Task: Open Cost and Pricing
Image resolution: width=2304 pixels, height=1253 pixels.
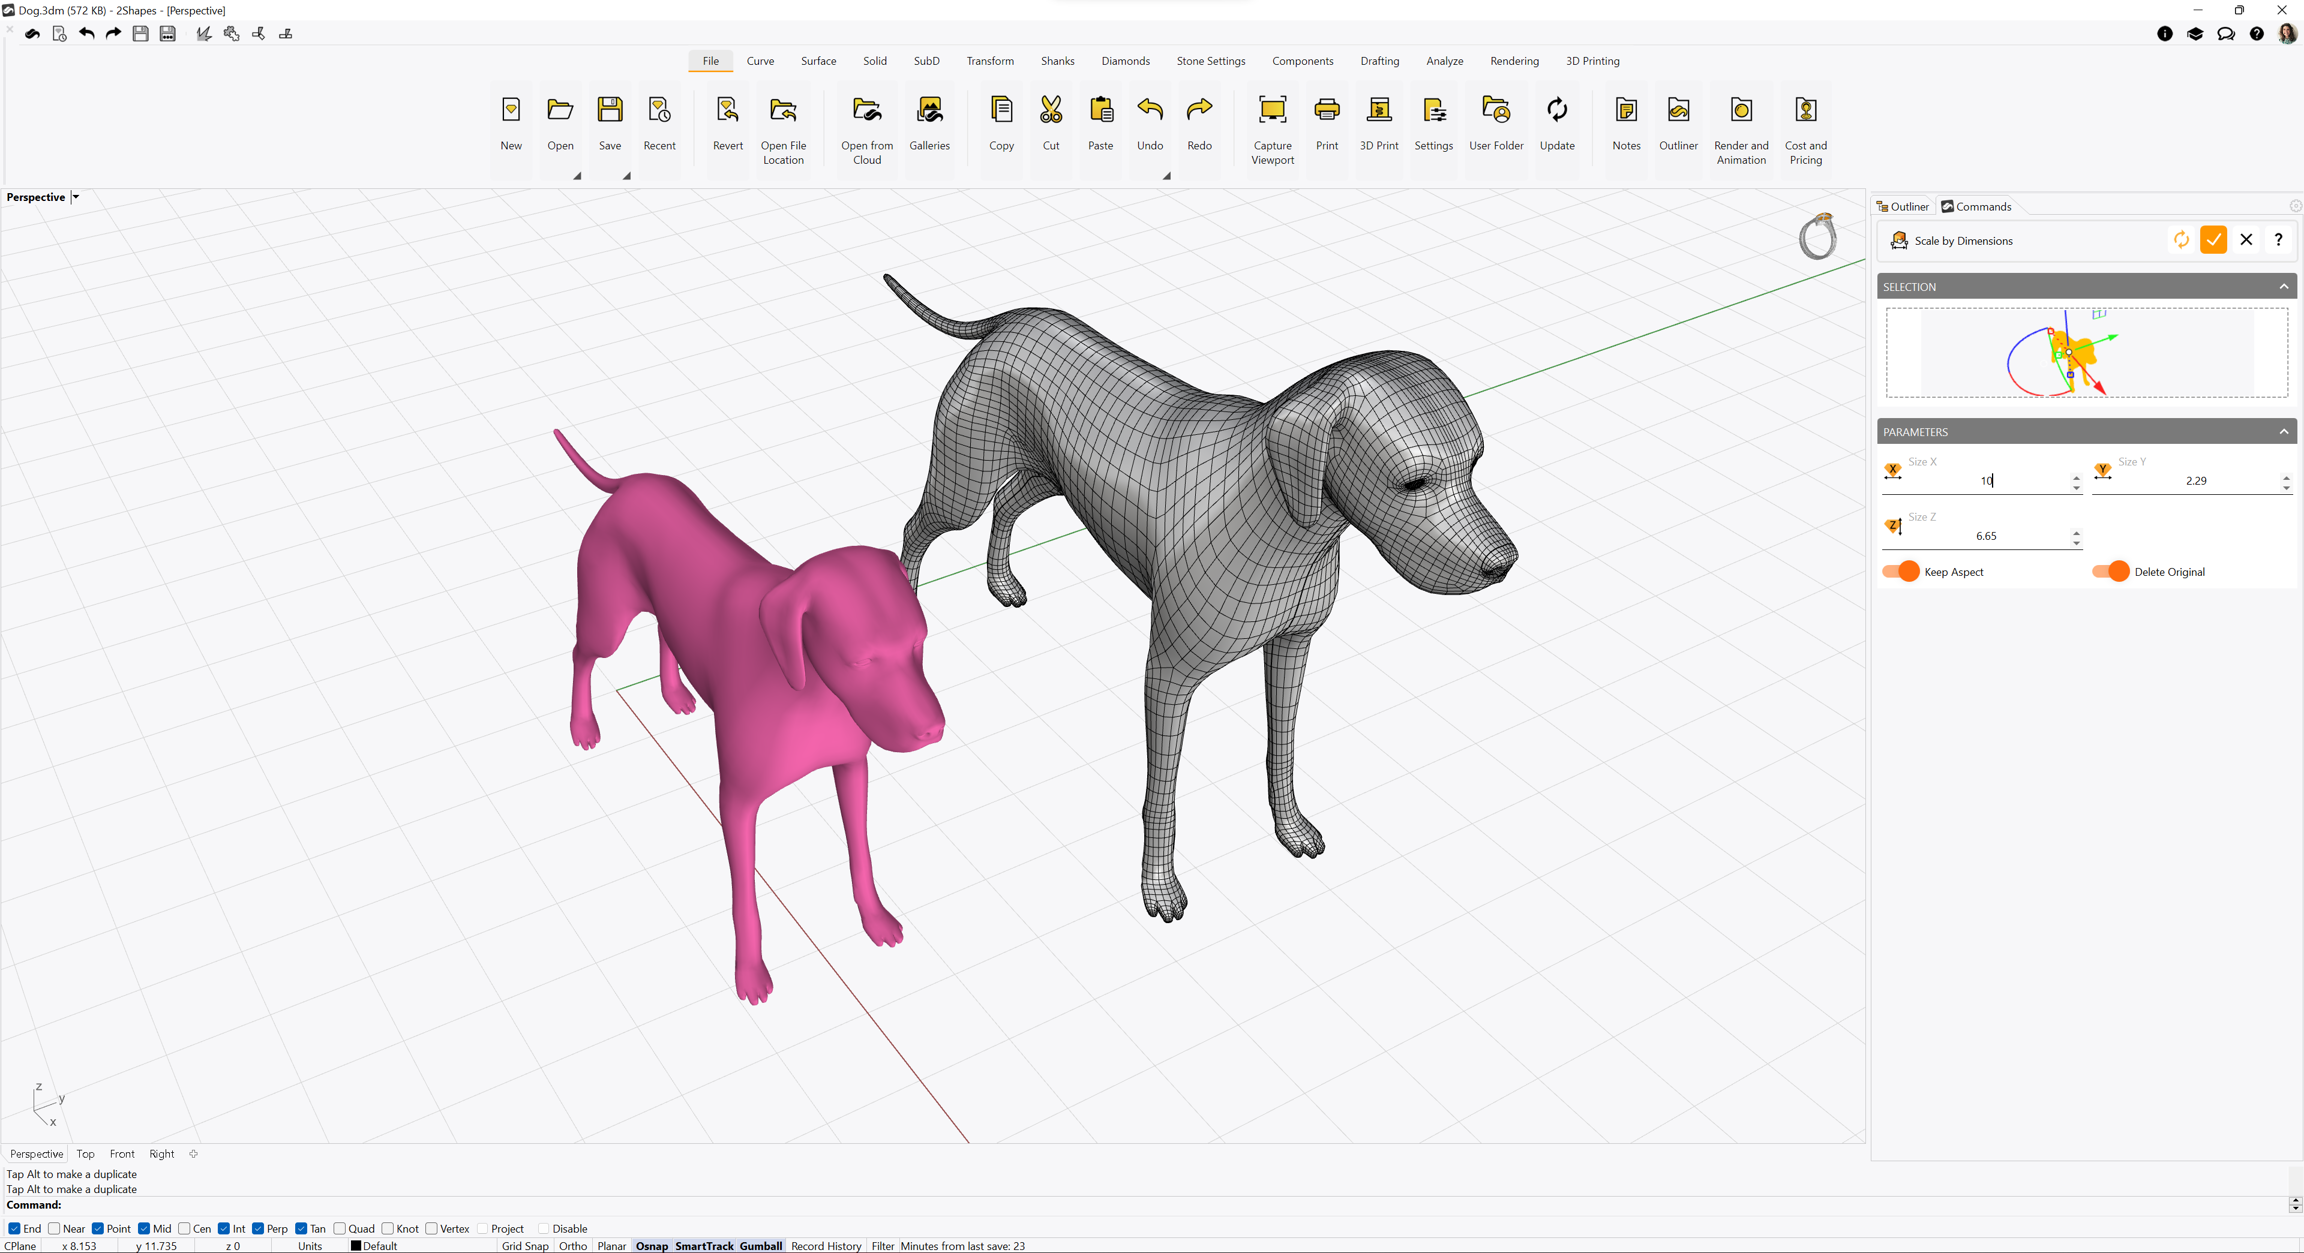Action: point(1805,112)
